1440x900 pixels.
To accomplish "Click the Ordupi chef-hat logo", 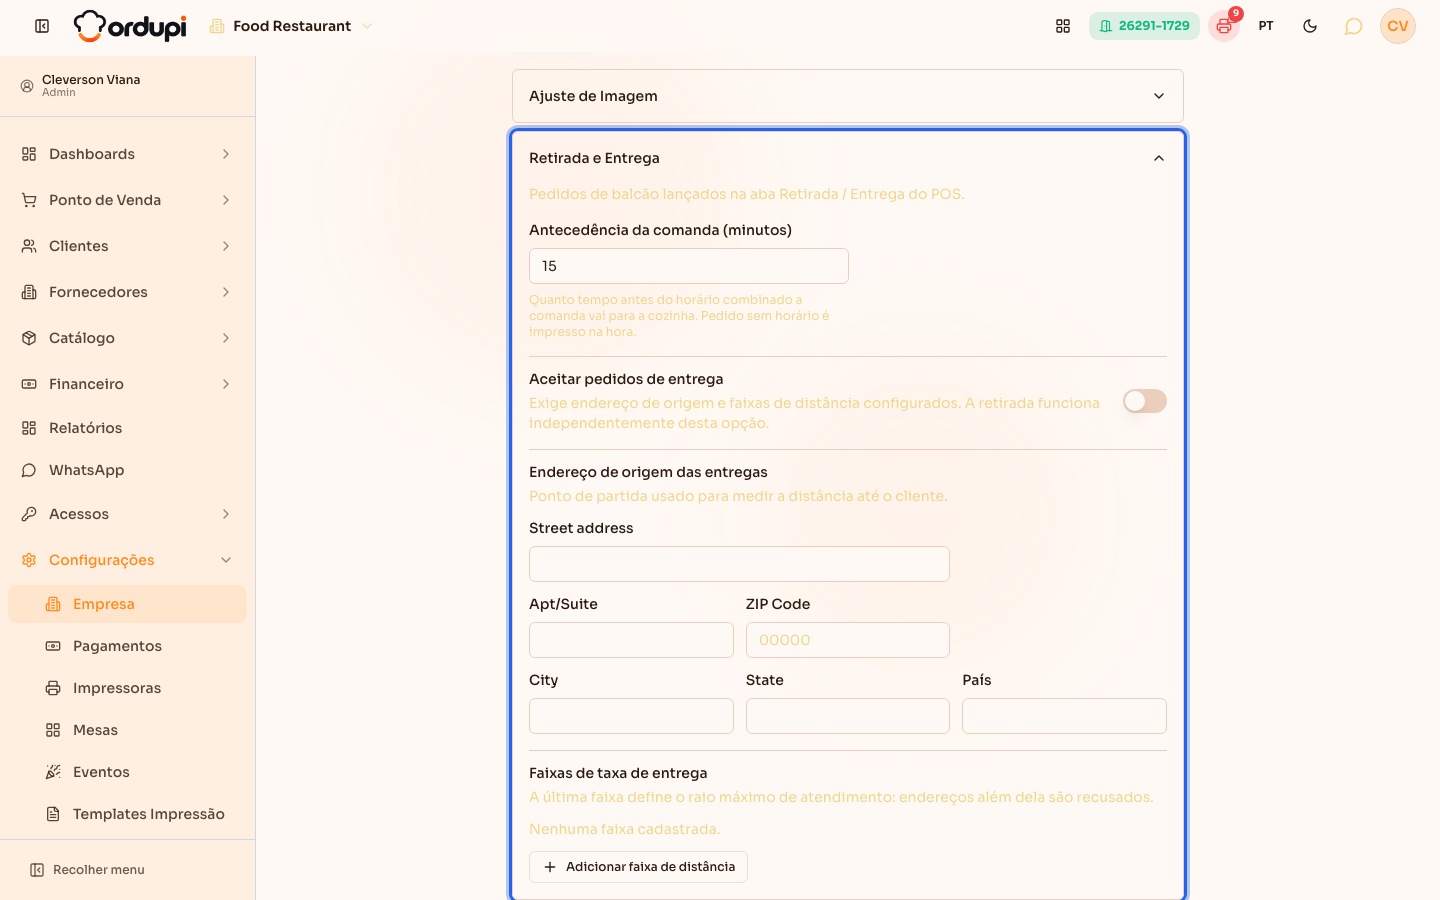I will (x=130, y=26).
